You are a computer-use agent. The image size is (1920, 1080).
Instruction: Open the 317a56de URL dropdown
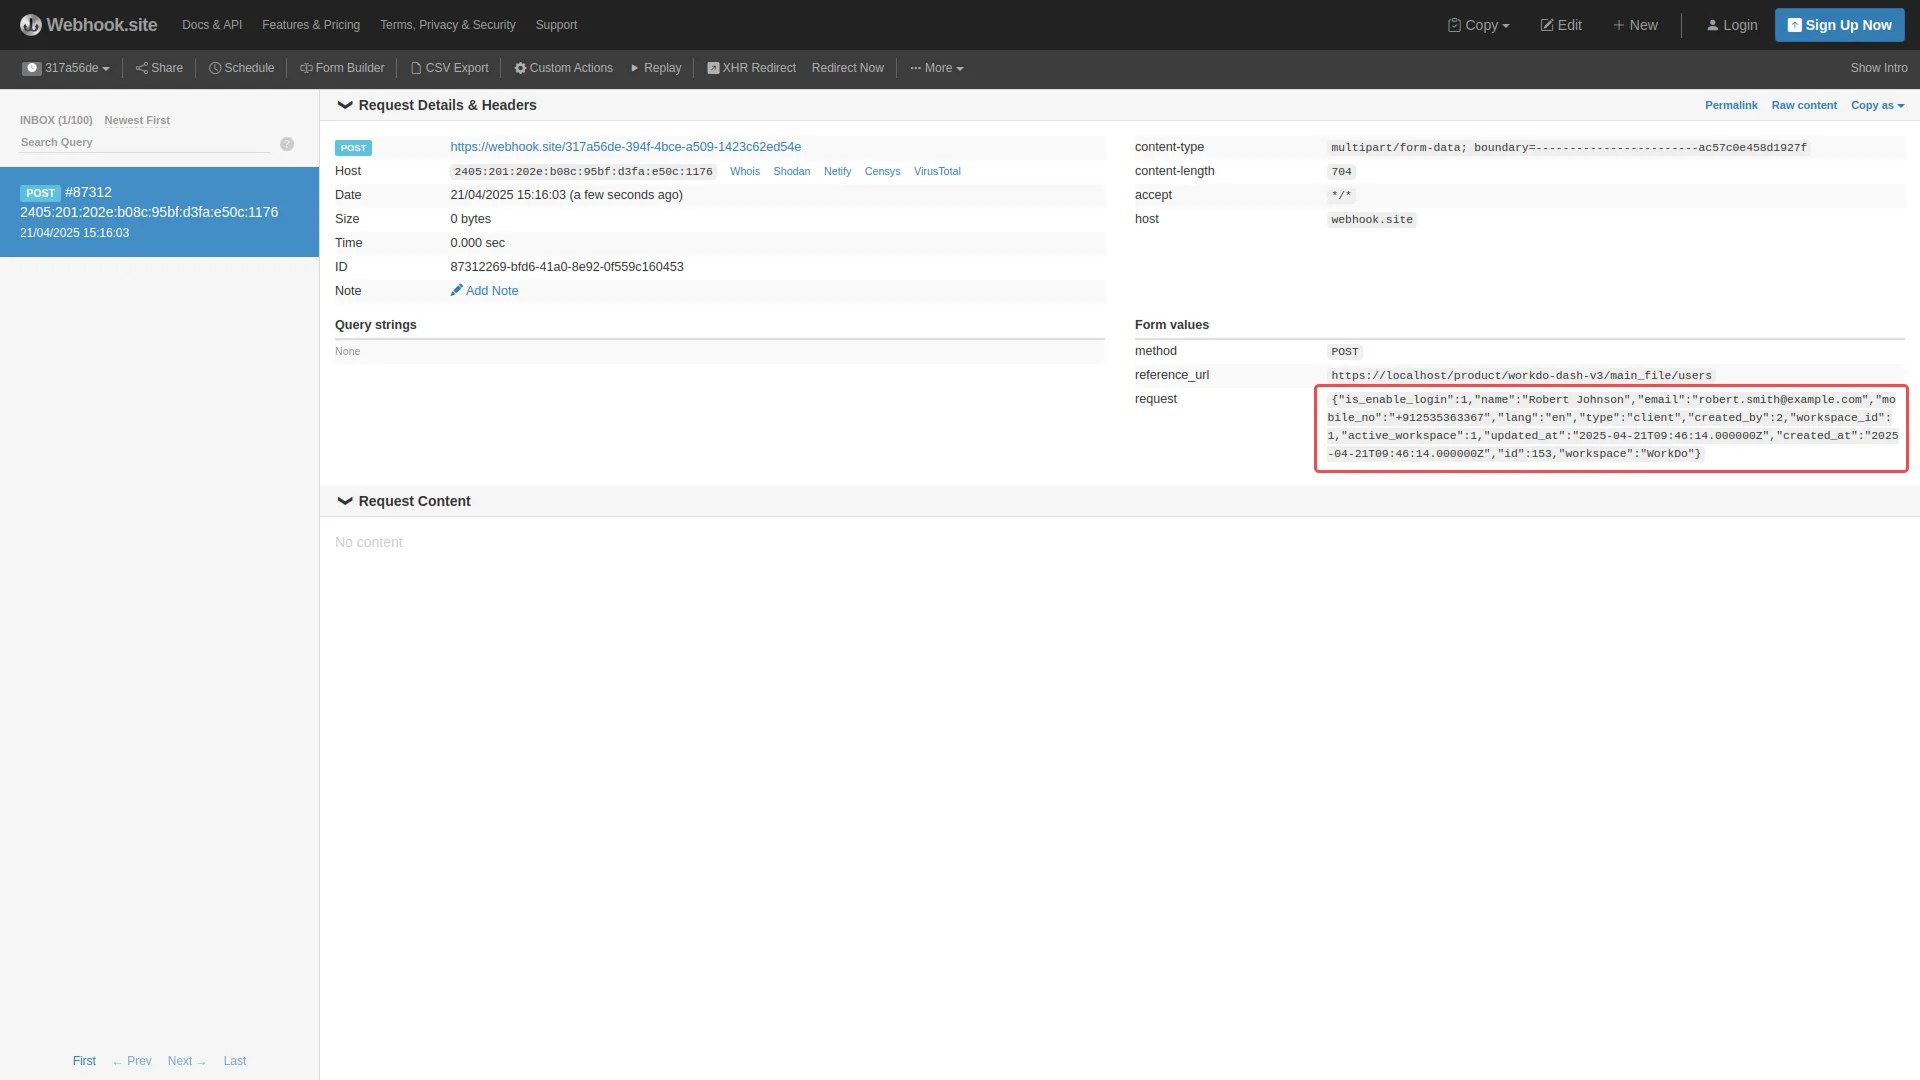click(x=66, y=67)
